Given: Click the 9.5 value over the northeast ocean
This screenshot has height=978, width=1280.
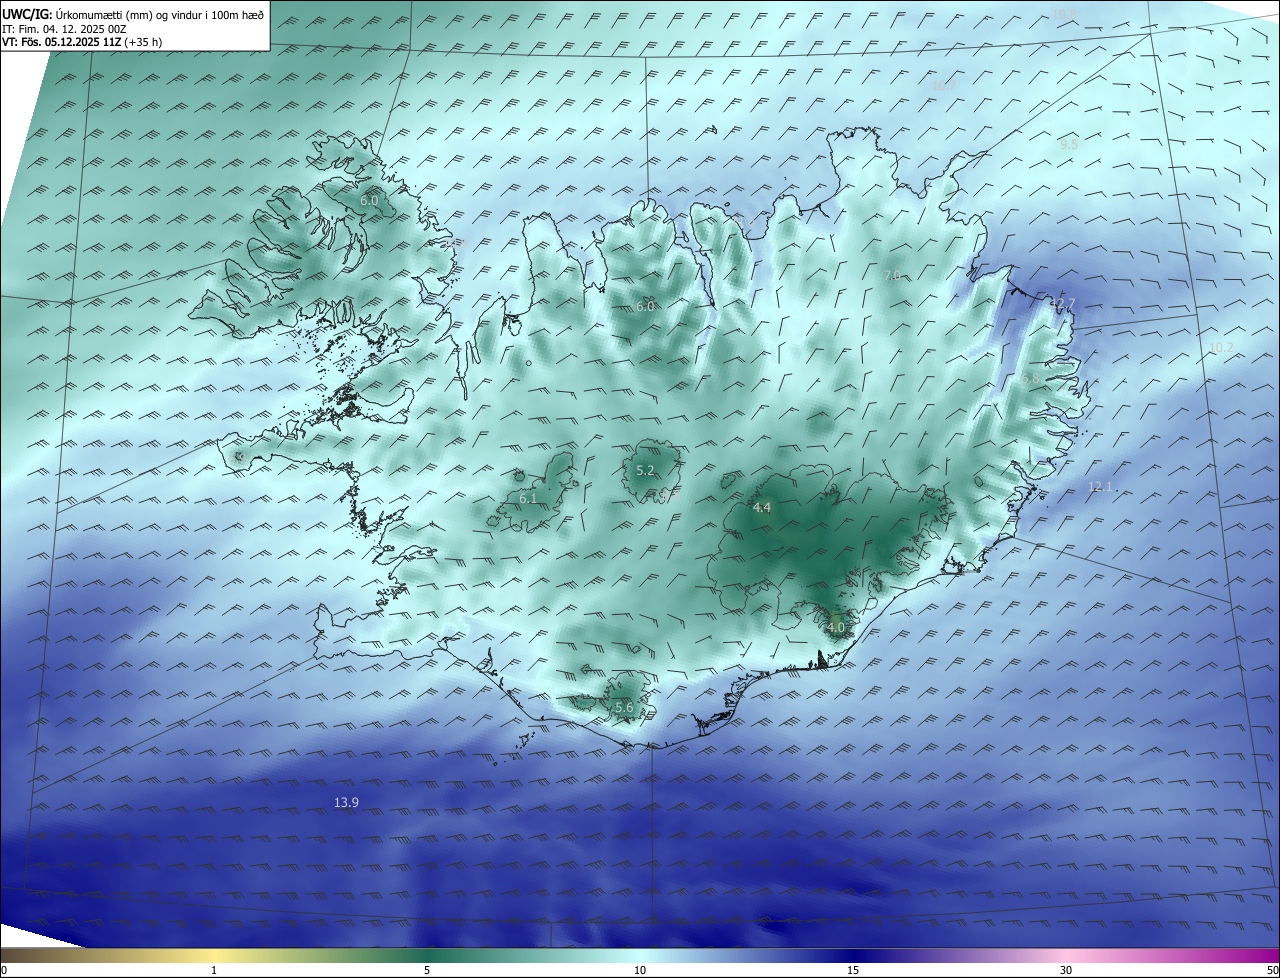Looking at the screenshot, I should (x=1069, y=144).
